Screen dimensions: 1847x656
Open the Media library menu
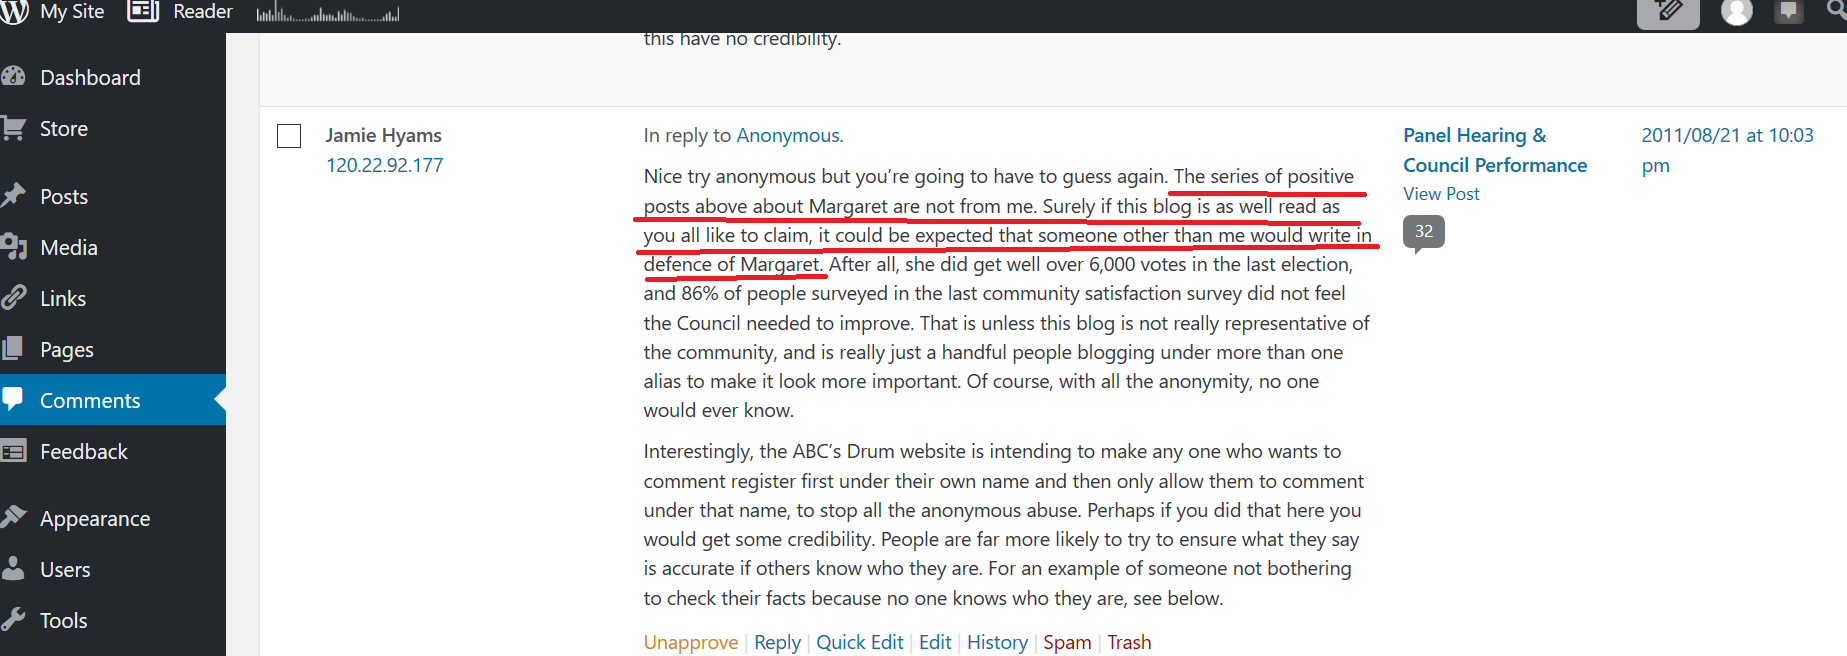68,248
